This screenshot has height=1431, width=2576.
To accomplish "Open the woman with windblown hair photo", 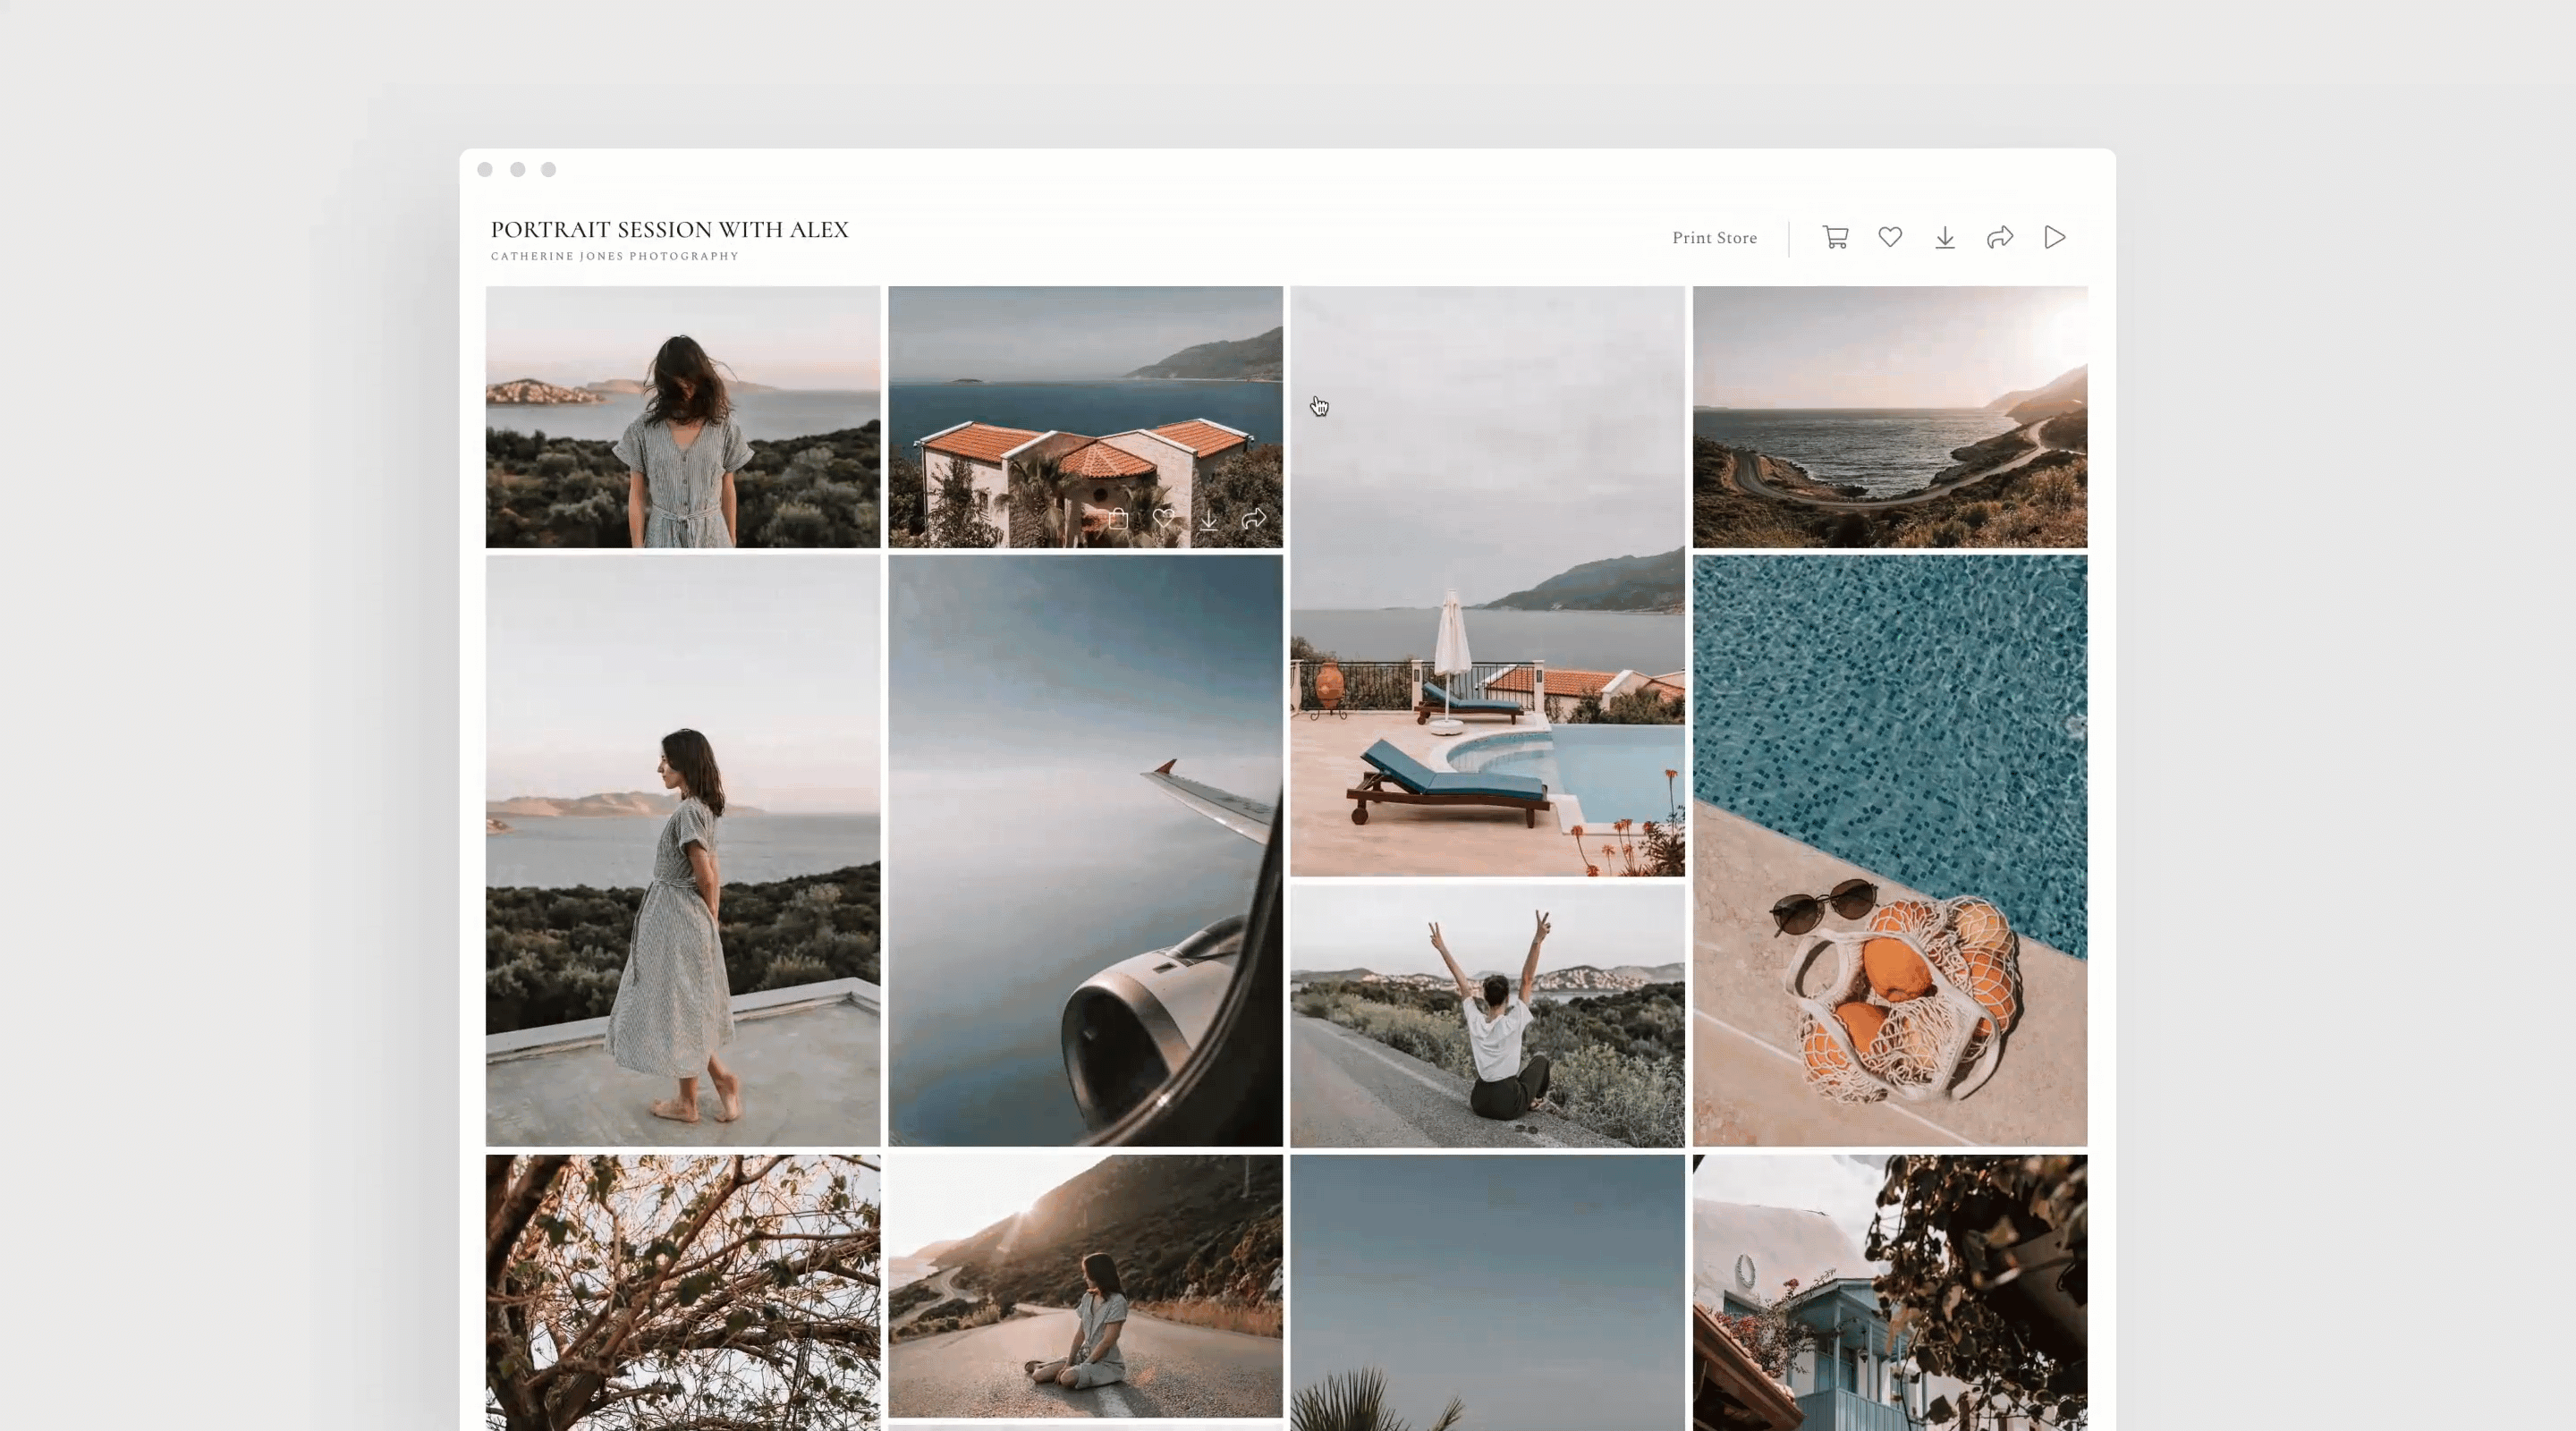I will coord(683,417).
